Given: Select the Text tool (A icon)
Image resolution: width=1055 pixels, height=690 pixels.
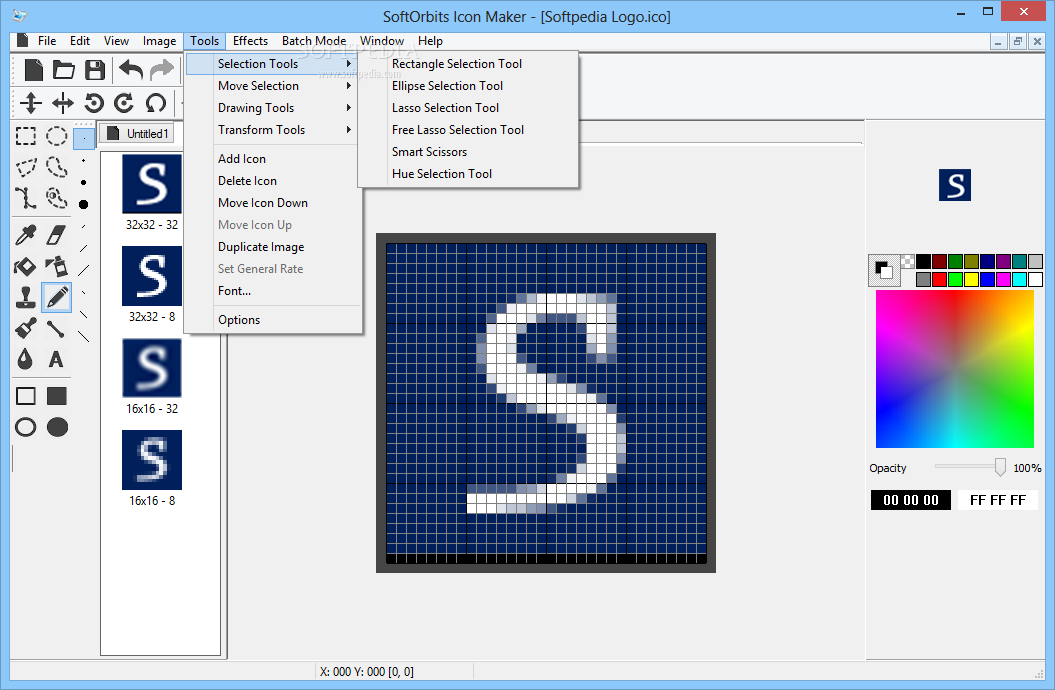Looking at the screenshot, I should 56,360.
